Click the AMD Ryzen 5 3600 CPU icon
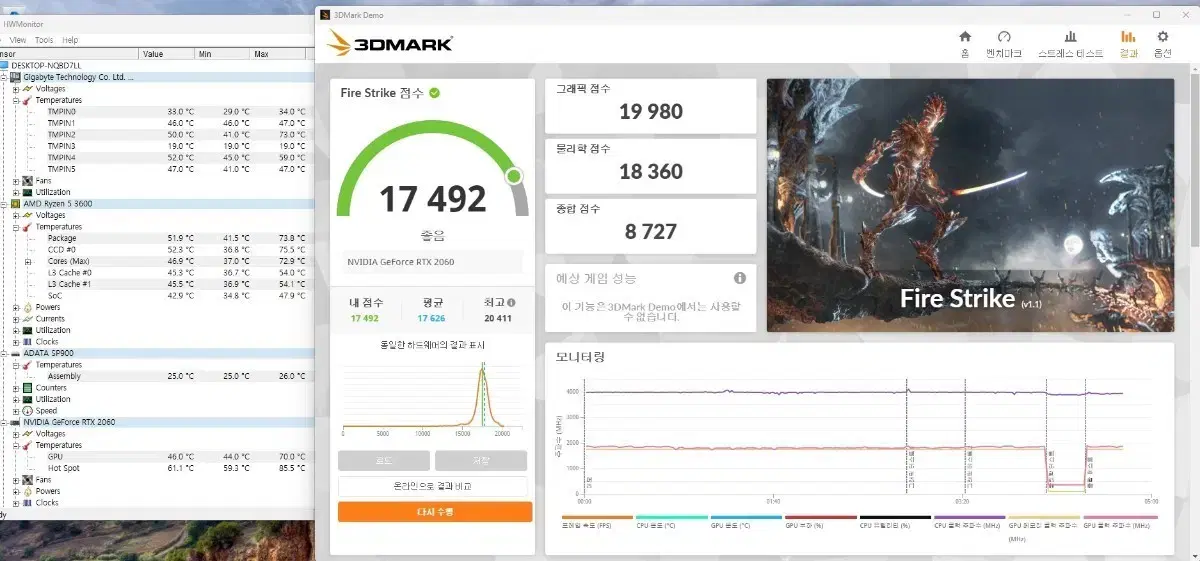This screenshot has width=1200, height=561. [x=15, y=203]
